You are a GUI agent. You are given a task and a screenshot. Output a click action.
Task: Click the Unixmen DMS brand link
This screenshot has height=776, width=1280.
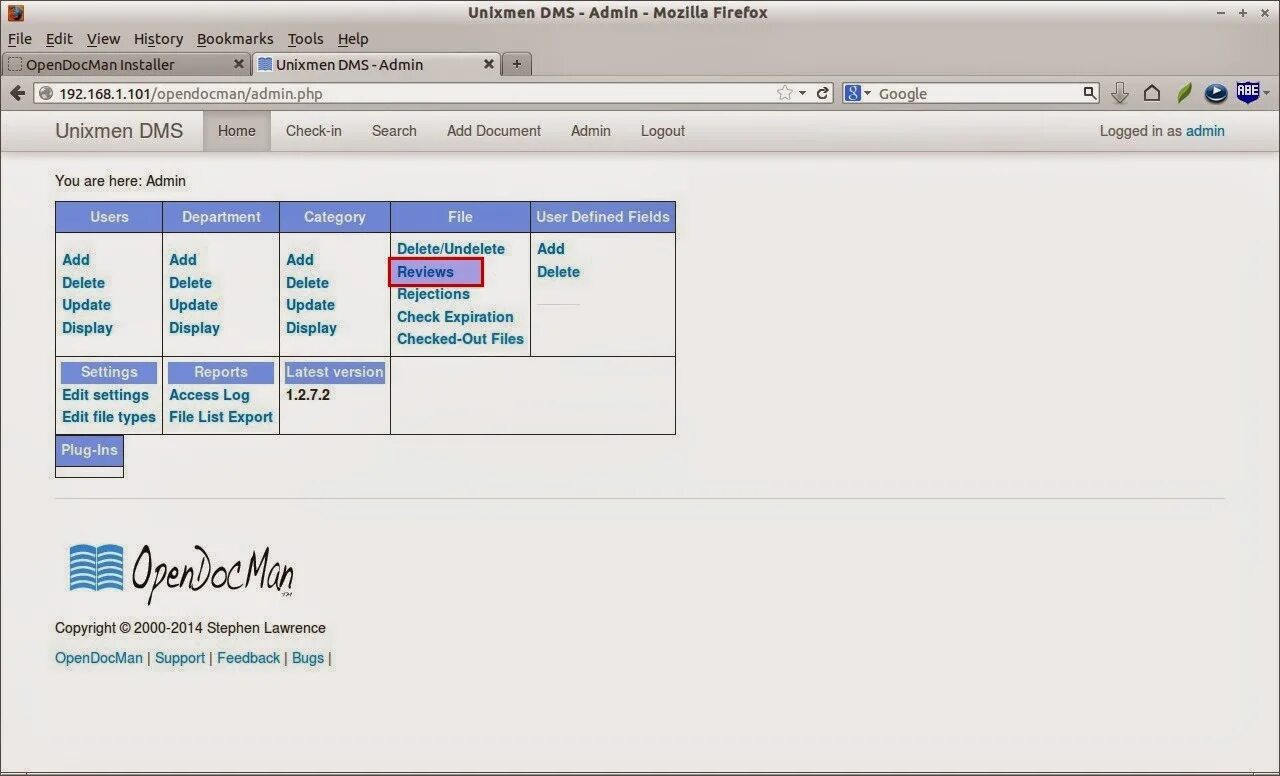[x=119, y=131]
